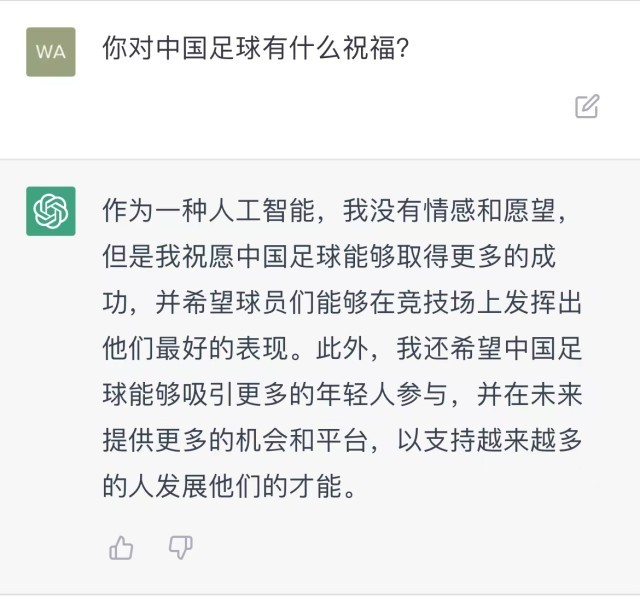Click the phrase 提供更多的机会和平台

click(x=234, y=441)
